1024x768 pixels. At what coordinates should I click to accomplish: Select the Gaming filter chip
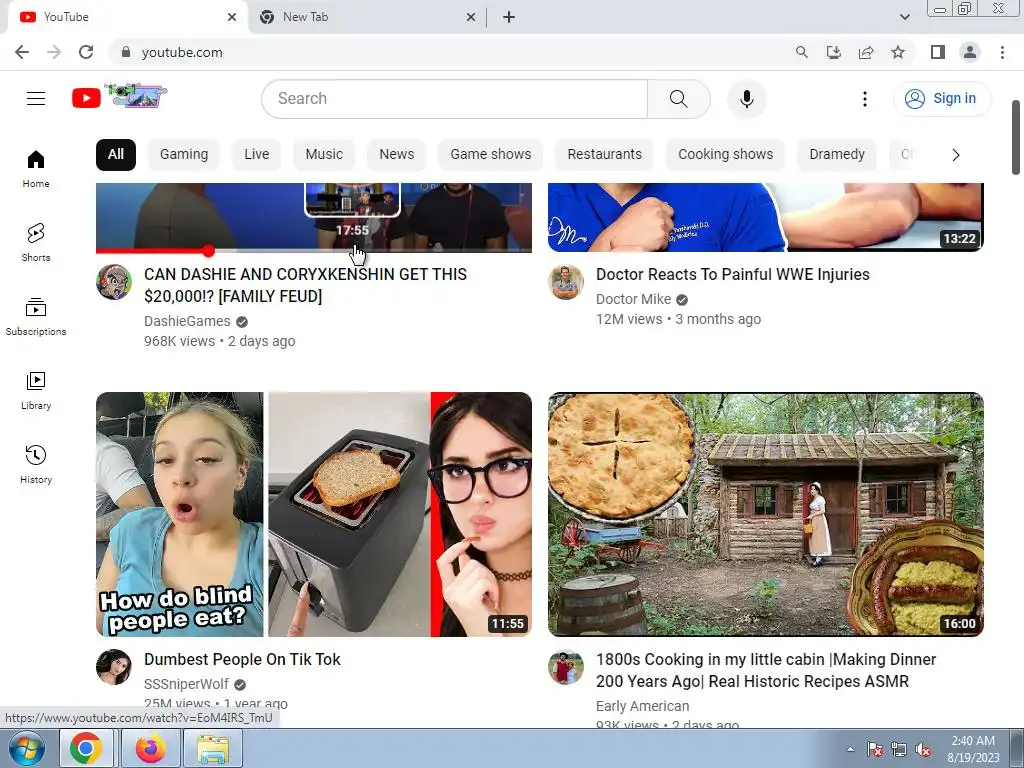click(x=184, y=155)
